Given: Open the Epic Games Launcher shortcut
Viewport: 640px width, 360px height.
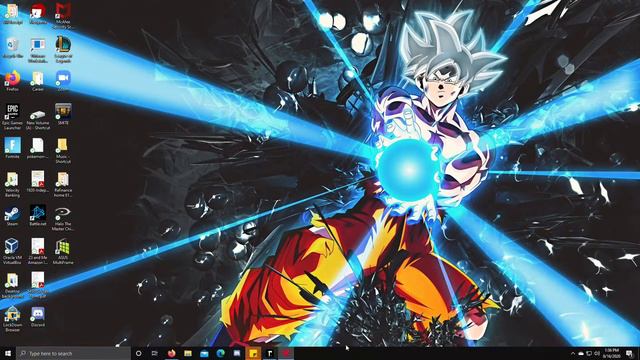Looking at the screenshot, I should tap(12, 117).
